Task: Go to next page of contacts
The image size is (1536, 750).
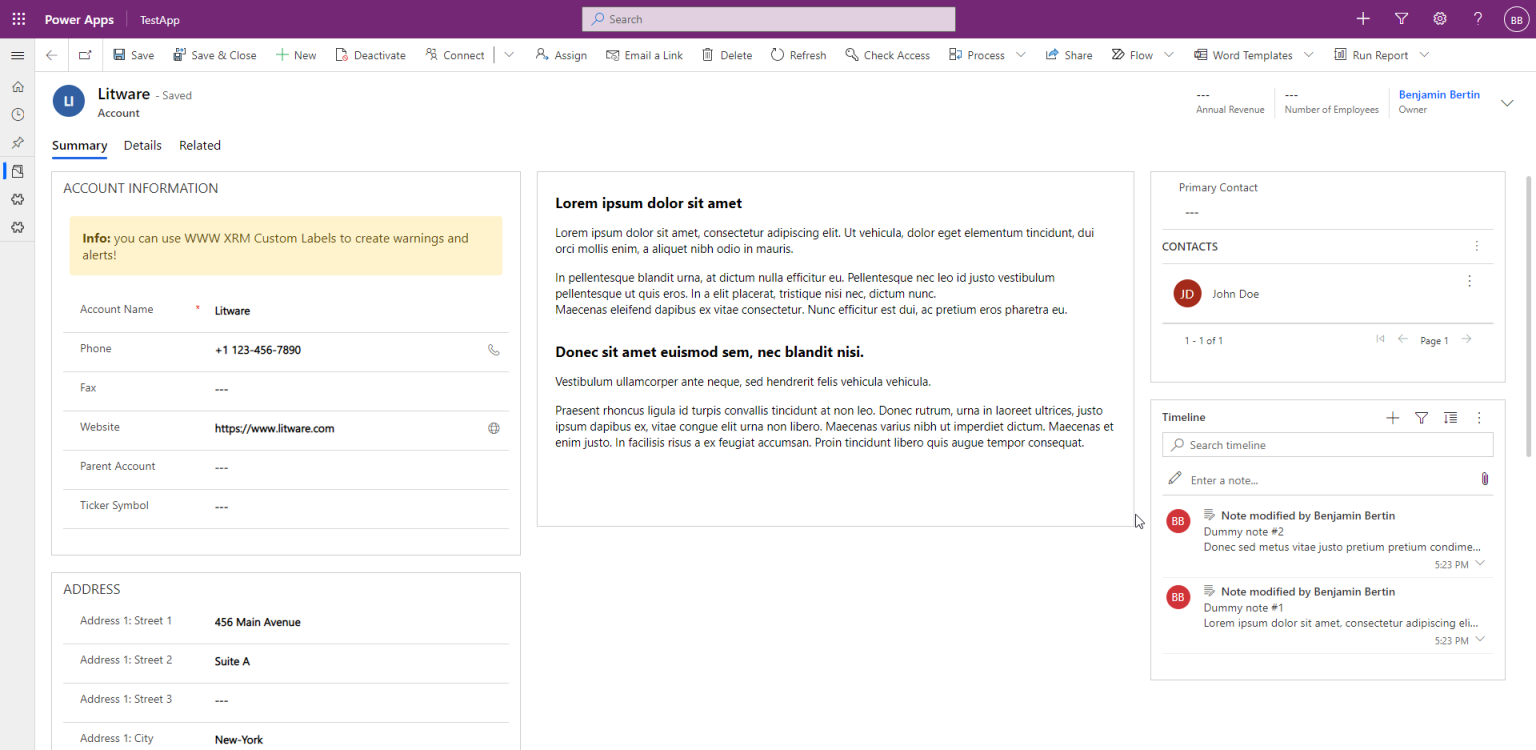Action: pos(1466,339)
